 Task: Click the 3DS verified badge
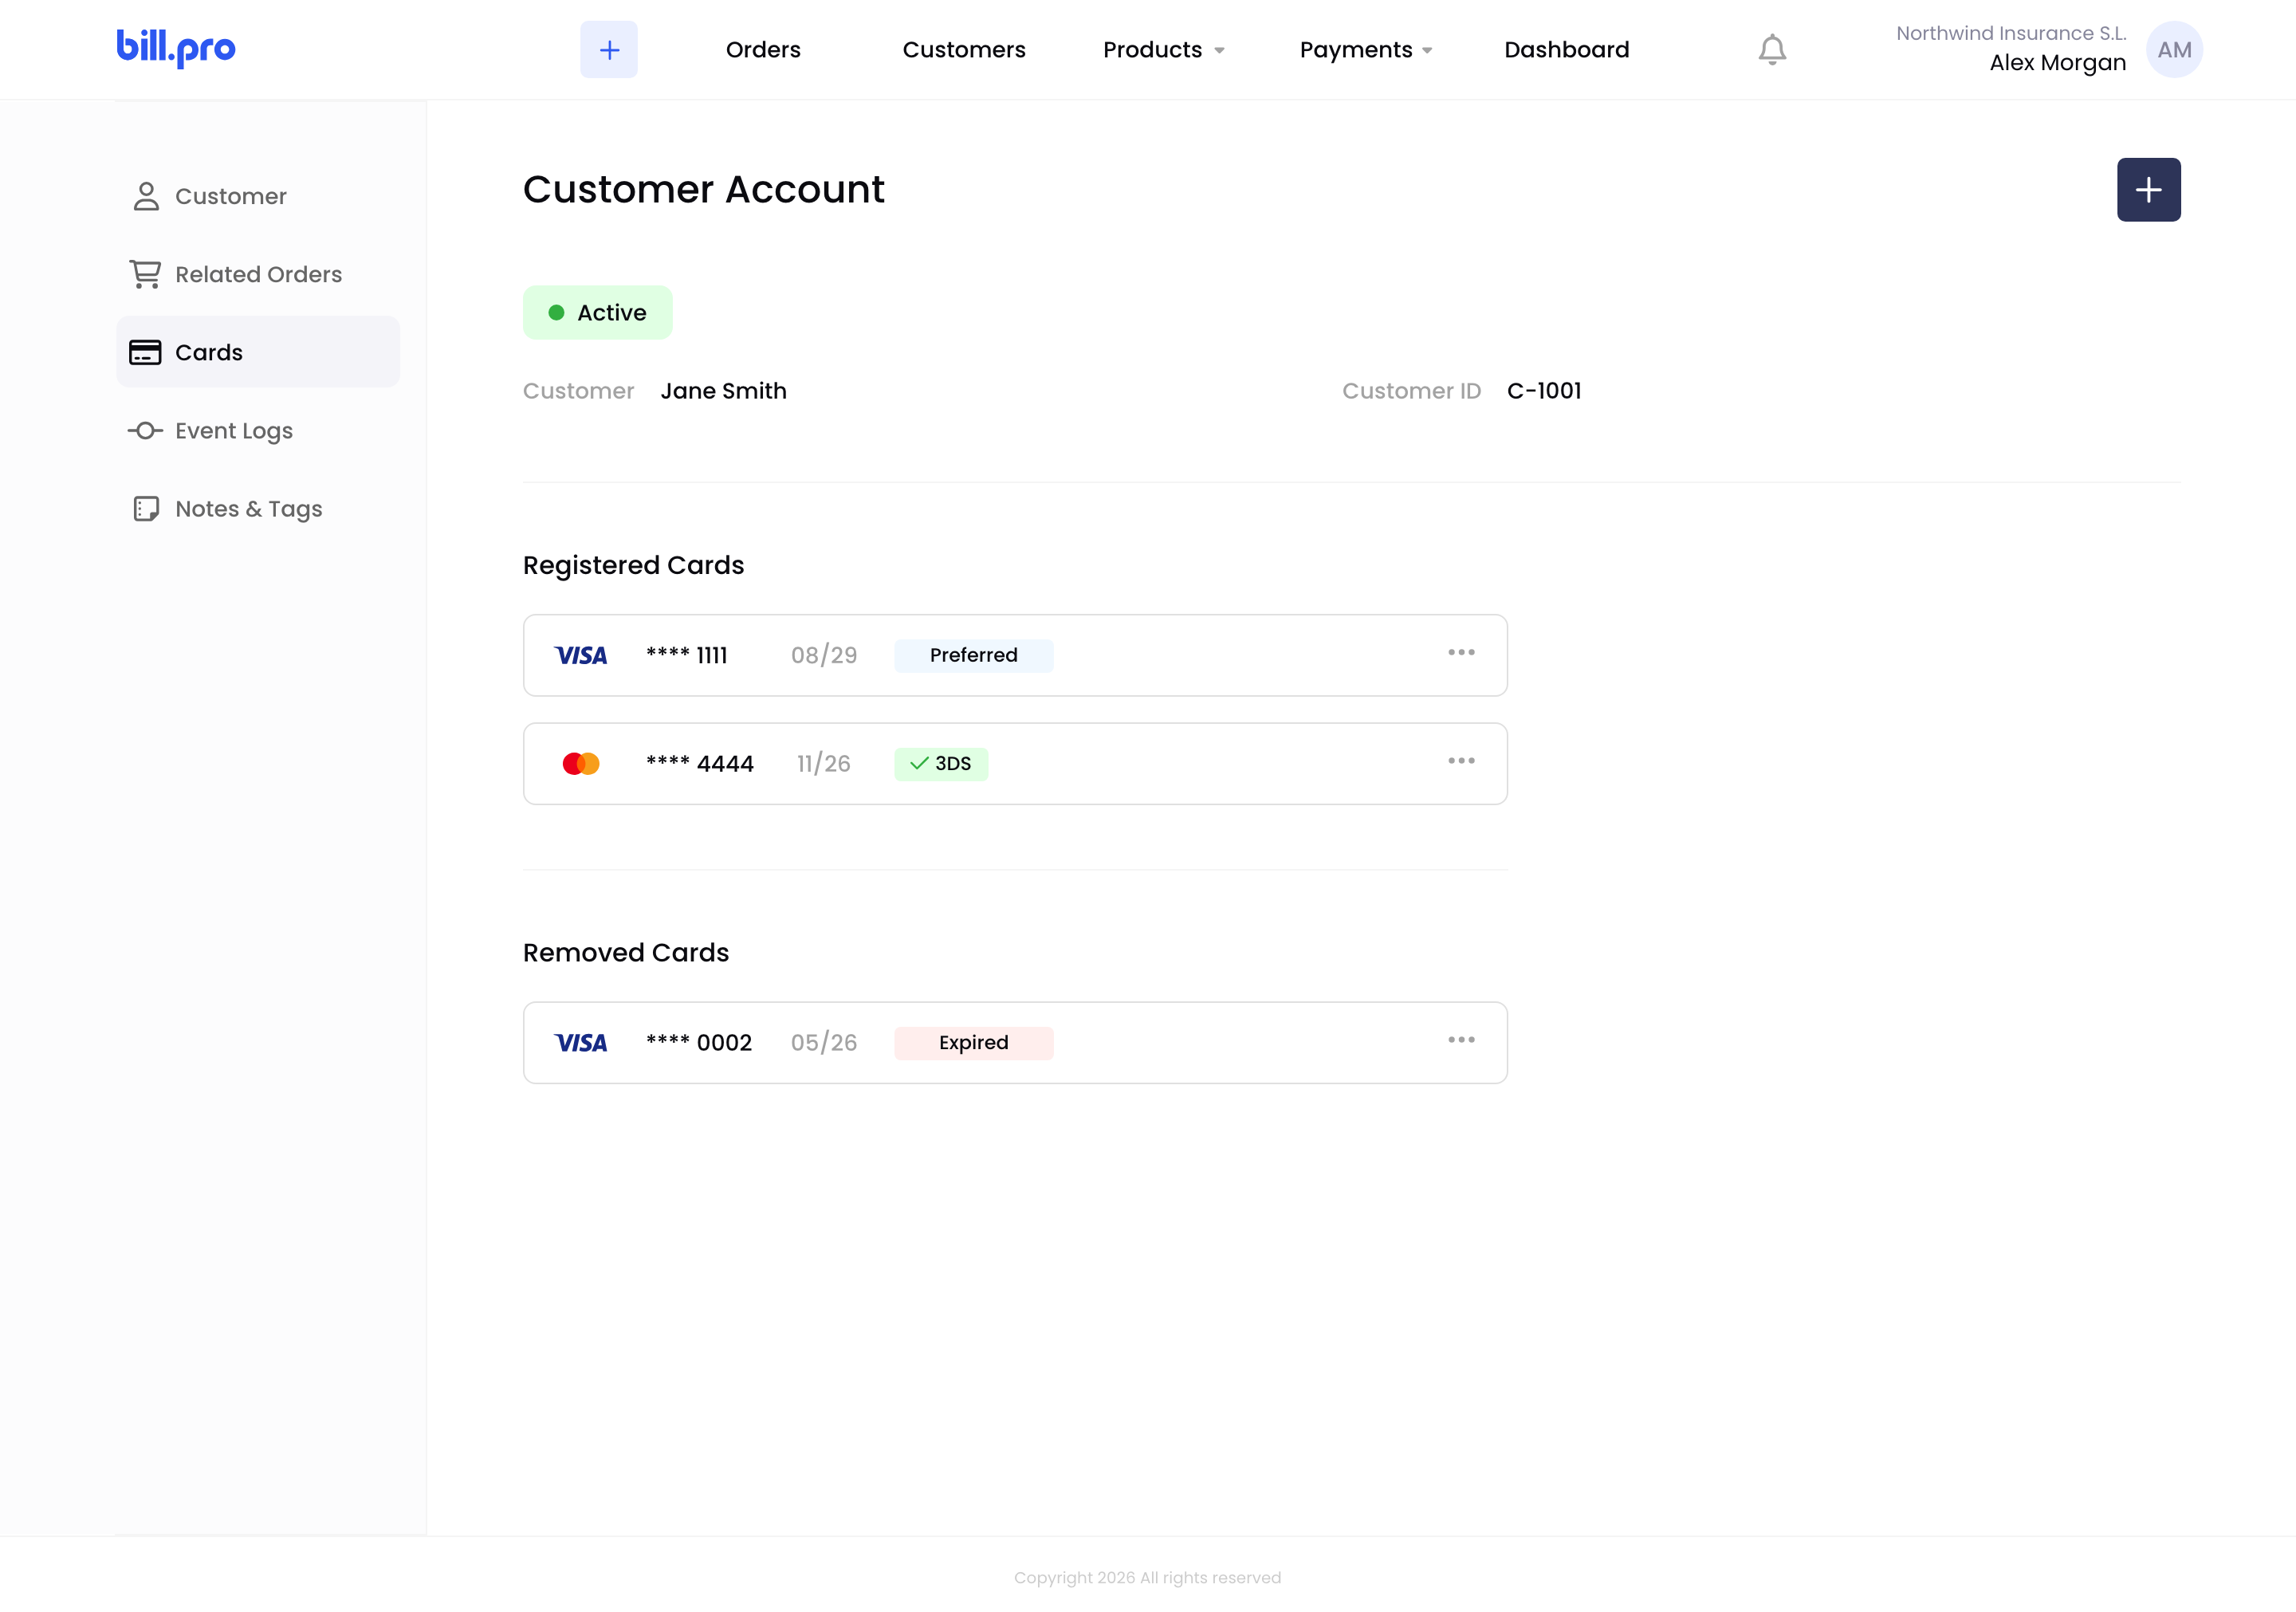coord(941,764)
